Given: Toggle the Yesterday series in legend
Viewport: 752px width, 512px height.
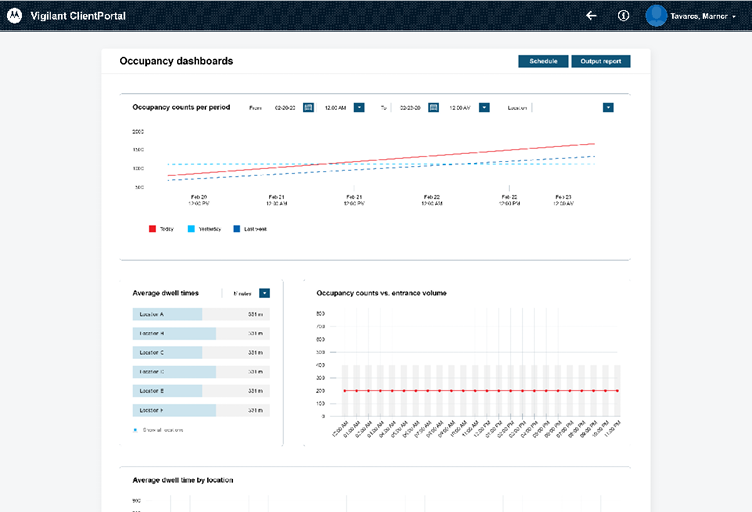Looking at the screenshot, I should (x=191, y=229).
